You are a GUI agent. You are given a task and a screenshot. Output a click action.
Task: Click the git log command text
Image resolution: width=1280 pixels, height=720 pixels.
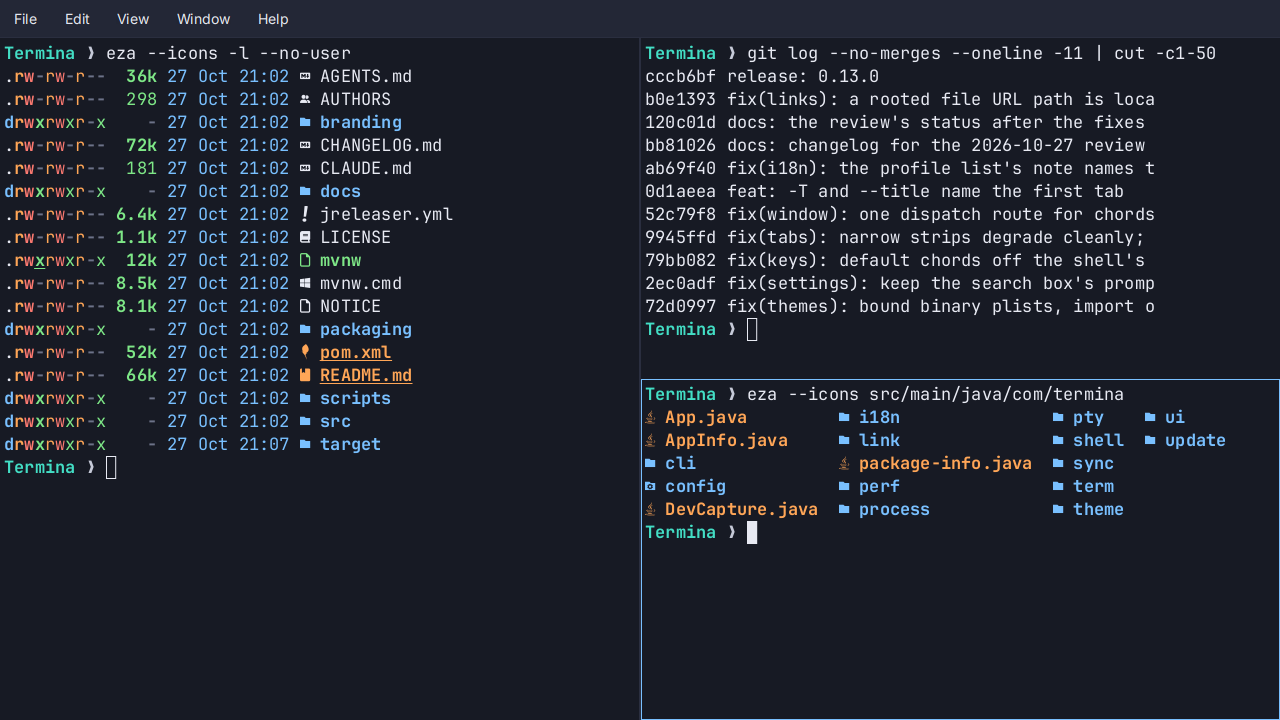[981, 53]
